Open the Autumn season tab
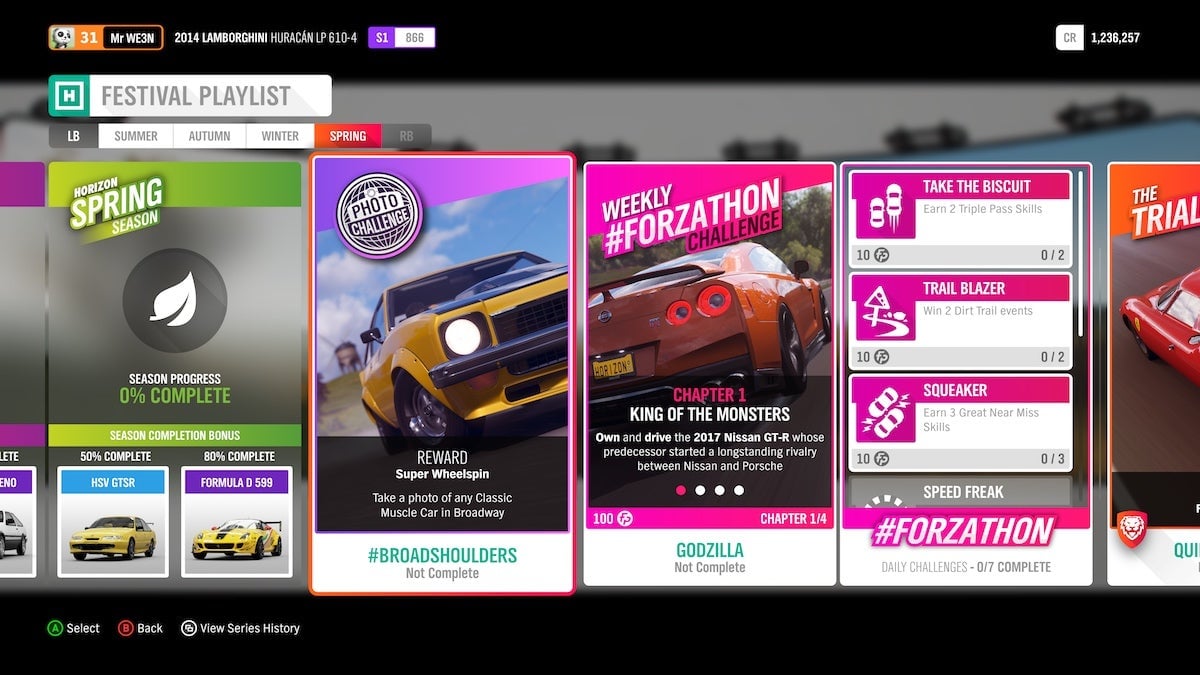 click(209, 136)
